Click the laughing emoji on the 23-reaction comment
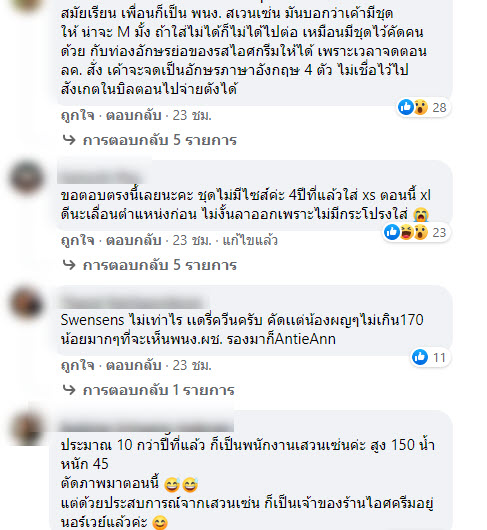 tap(407, 232)
